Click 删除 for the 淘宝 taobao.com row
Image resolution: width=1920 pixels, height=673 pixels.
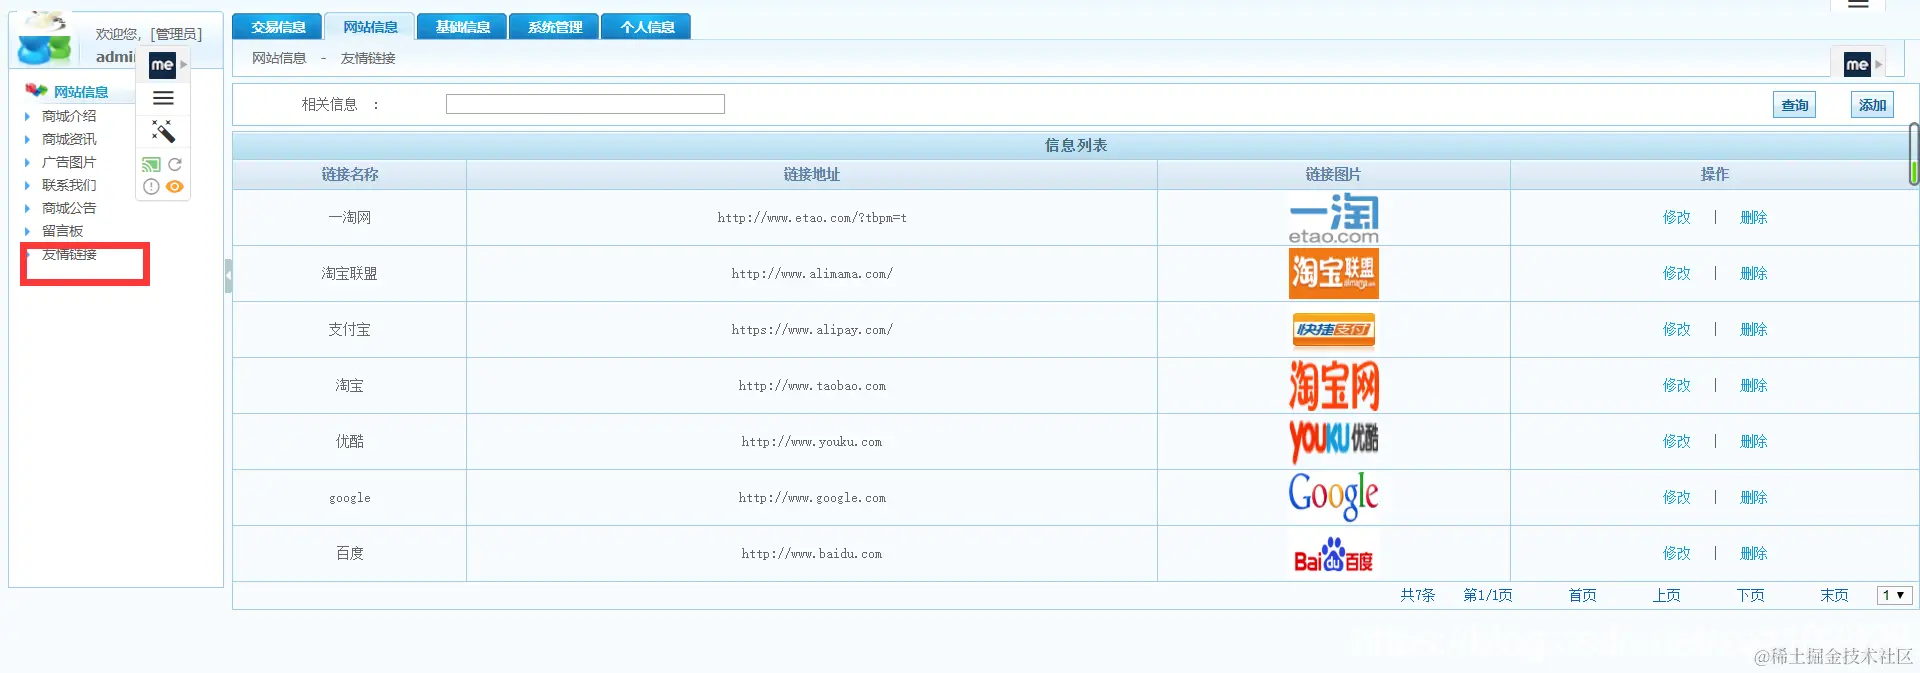point(1754,385)
